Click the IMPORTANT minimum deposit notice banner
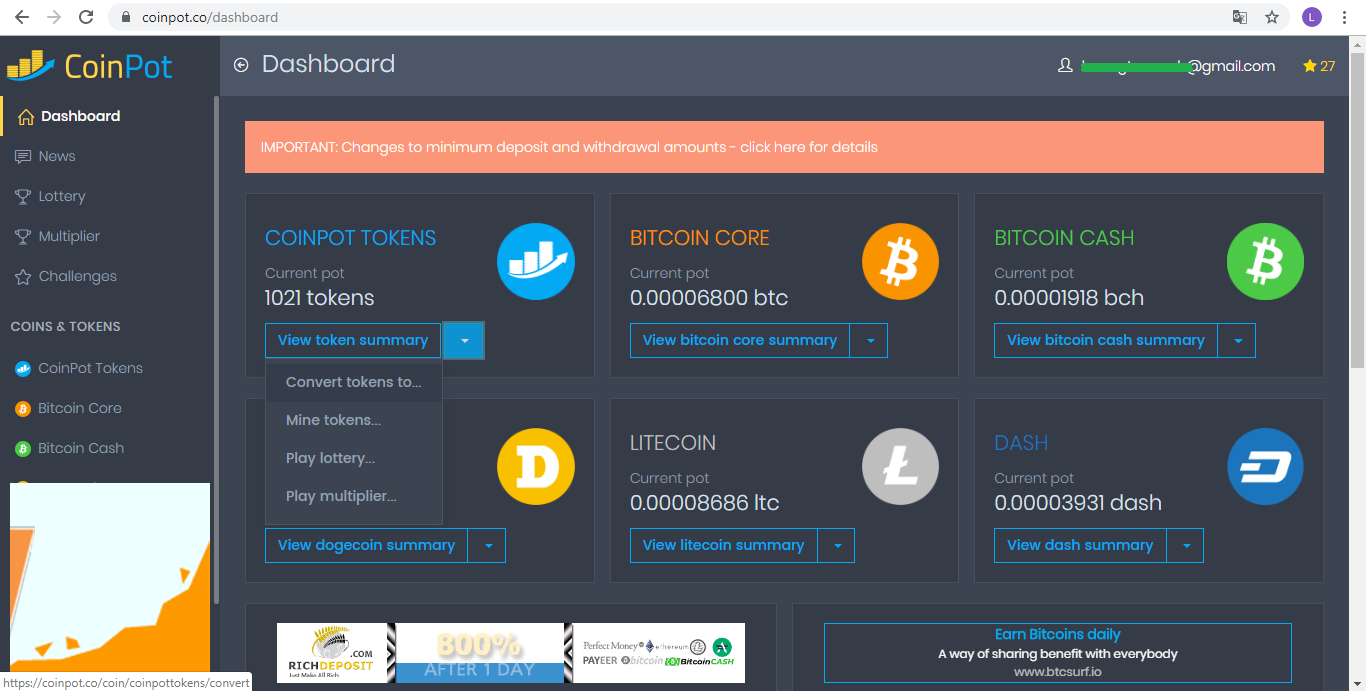This screenshot has width=1366, height=691. tap(784, 147)
